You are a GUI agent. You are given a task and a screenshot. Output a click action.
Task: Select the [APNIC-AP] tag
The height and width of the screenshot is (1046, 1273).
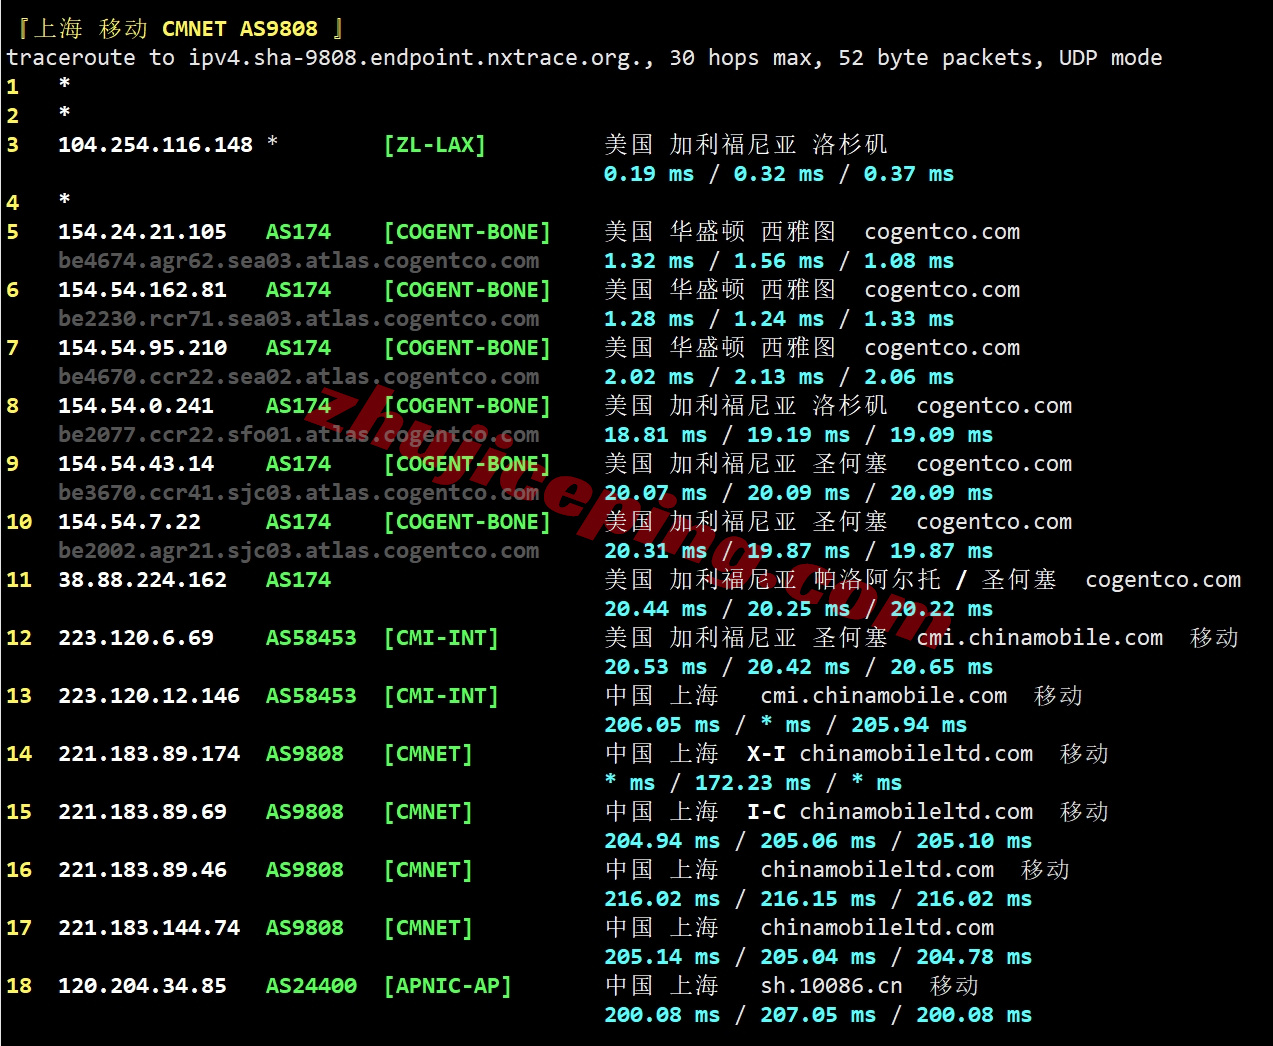[447, 986]
